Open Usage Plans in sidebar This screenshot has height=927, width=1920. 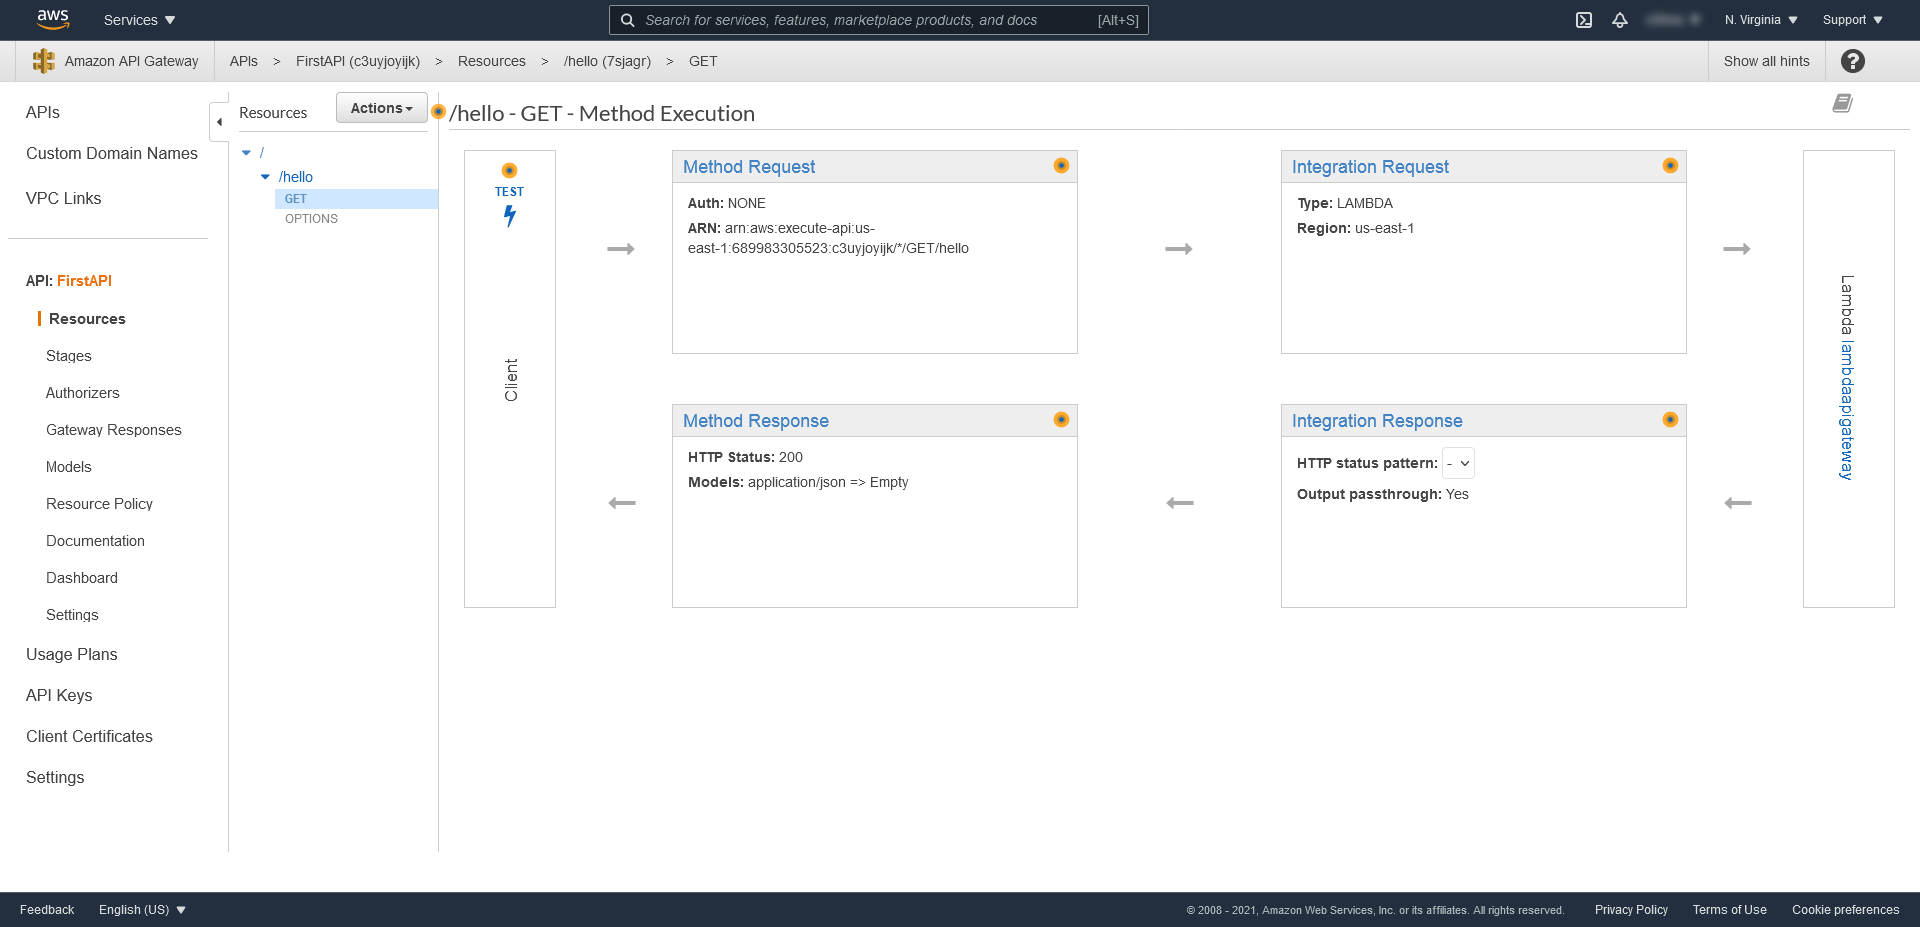(72, 654)
